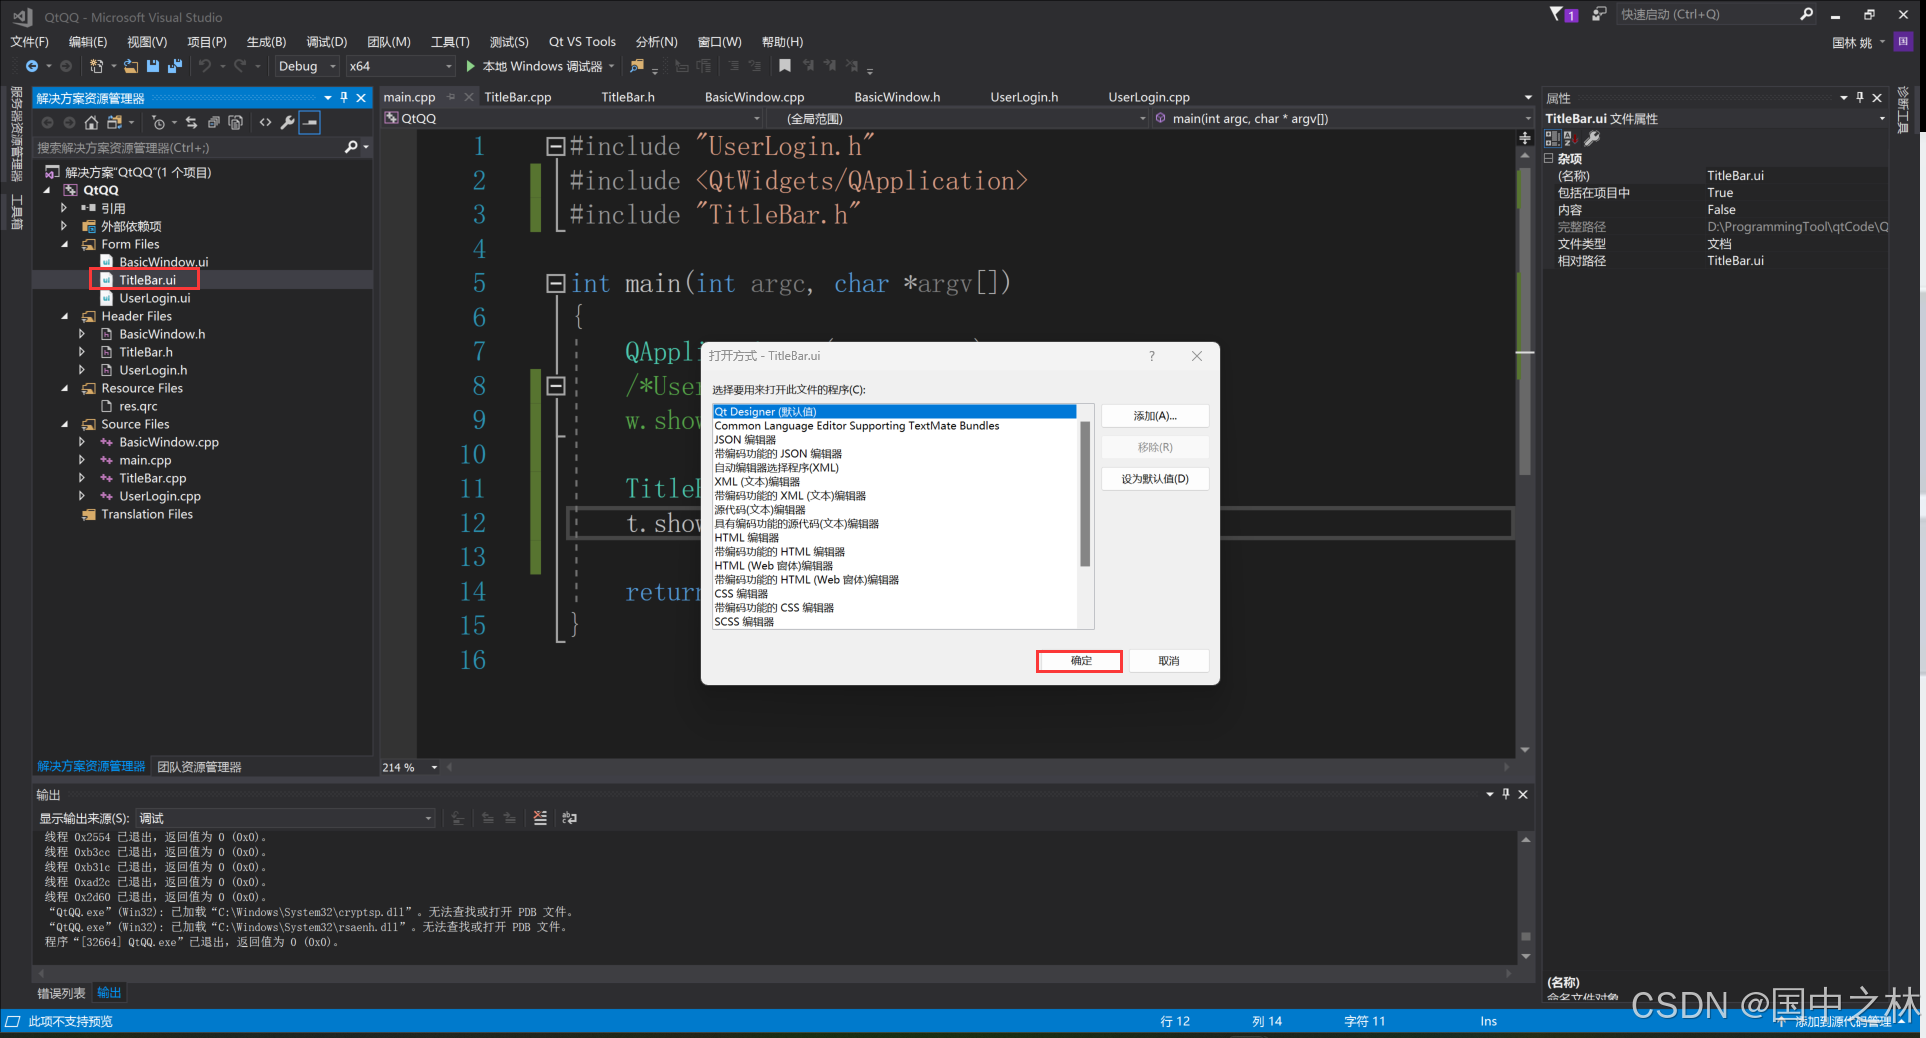Collapse the main function fold at line 5
The width and height of the screenshot is (1926, 1038).
point(555,284)
